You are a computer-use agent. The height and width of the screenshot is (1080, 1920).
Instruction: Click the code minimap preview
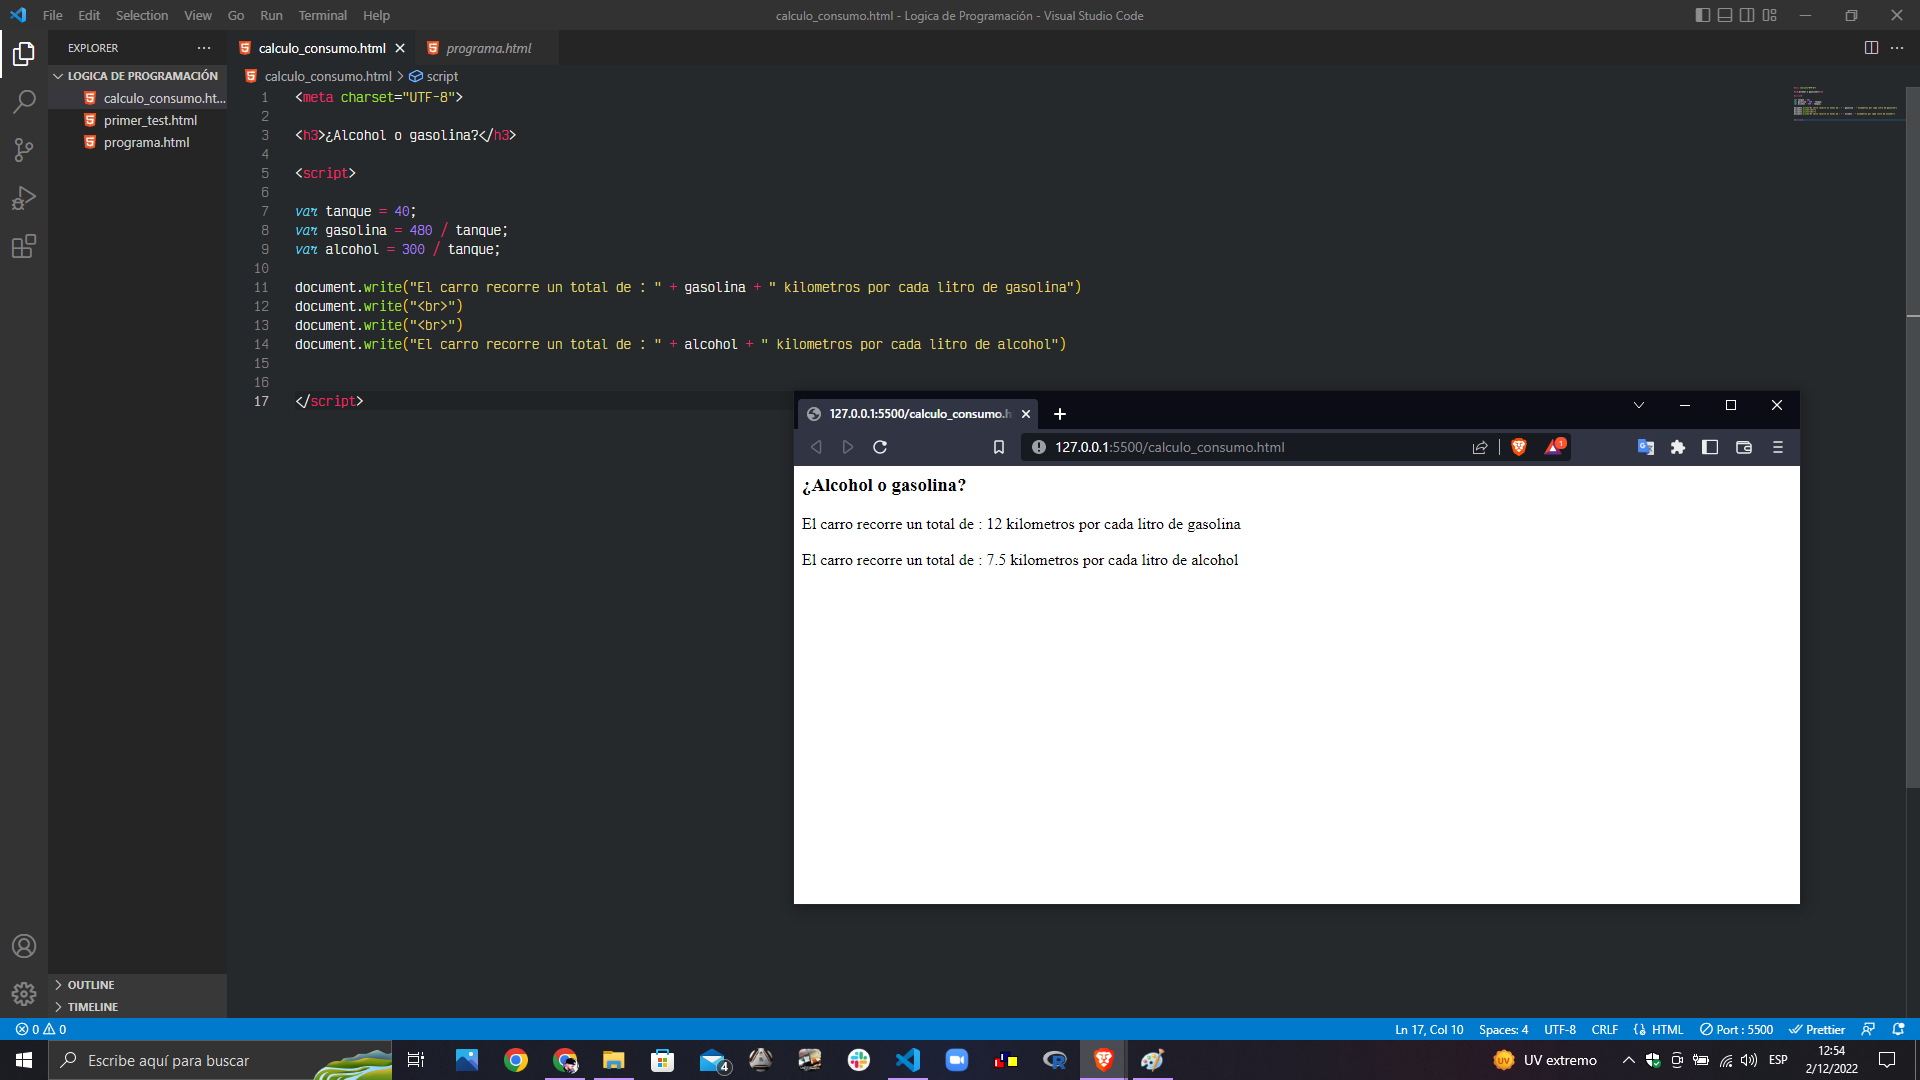(1846, 102)
